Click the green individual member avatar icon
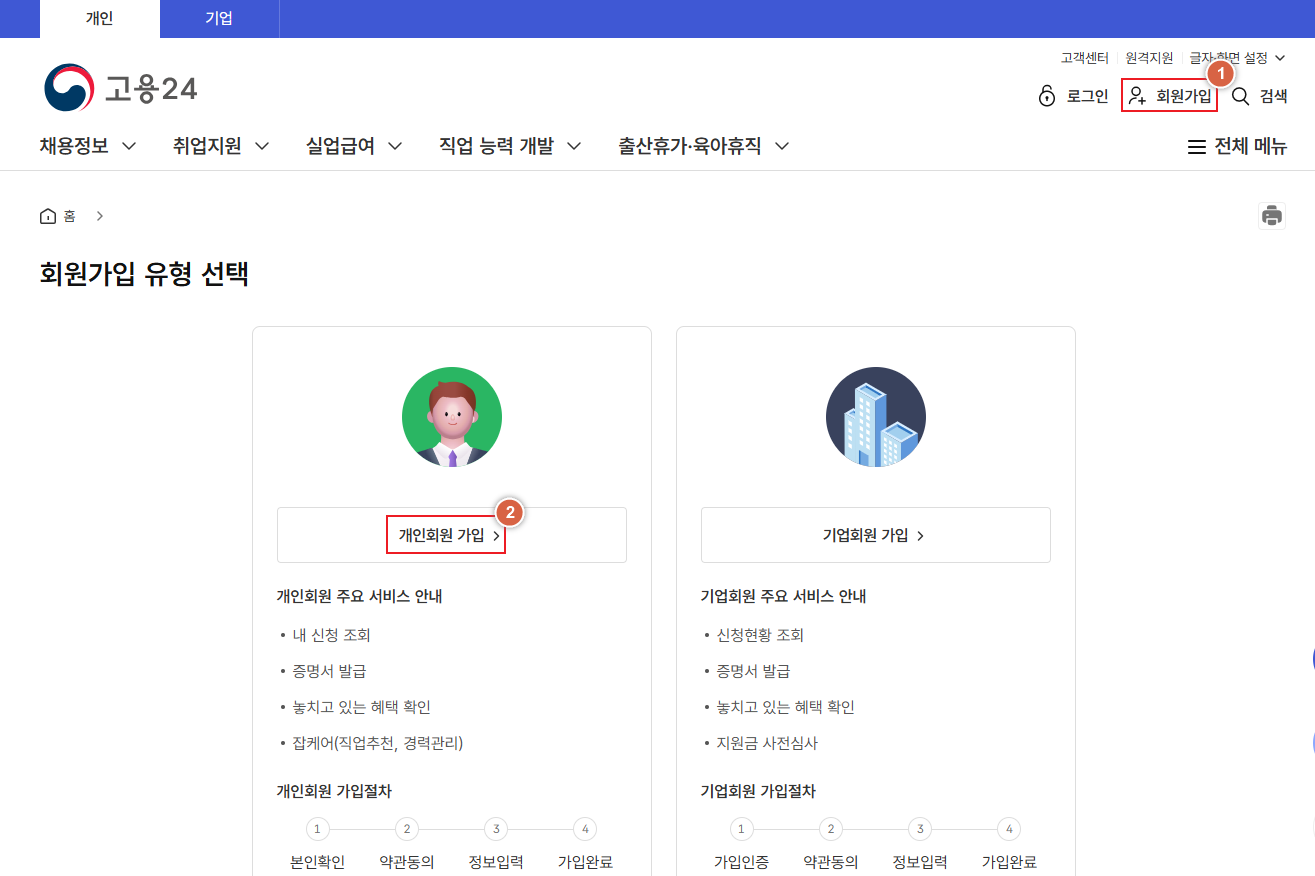This screenshot has height=876, width=1315. [x=452, y=416]
